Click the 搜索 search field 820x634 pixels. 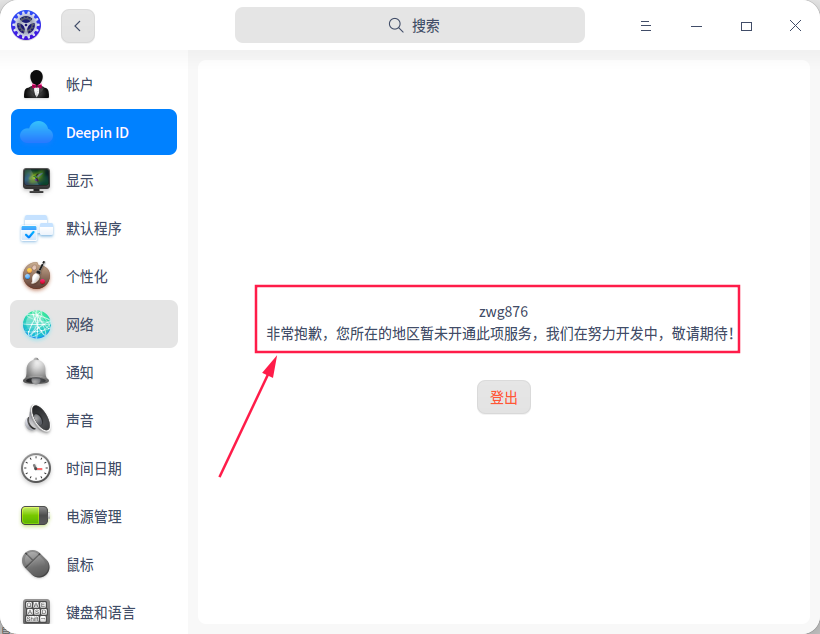pyautogui.click(x=409, y=25)
